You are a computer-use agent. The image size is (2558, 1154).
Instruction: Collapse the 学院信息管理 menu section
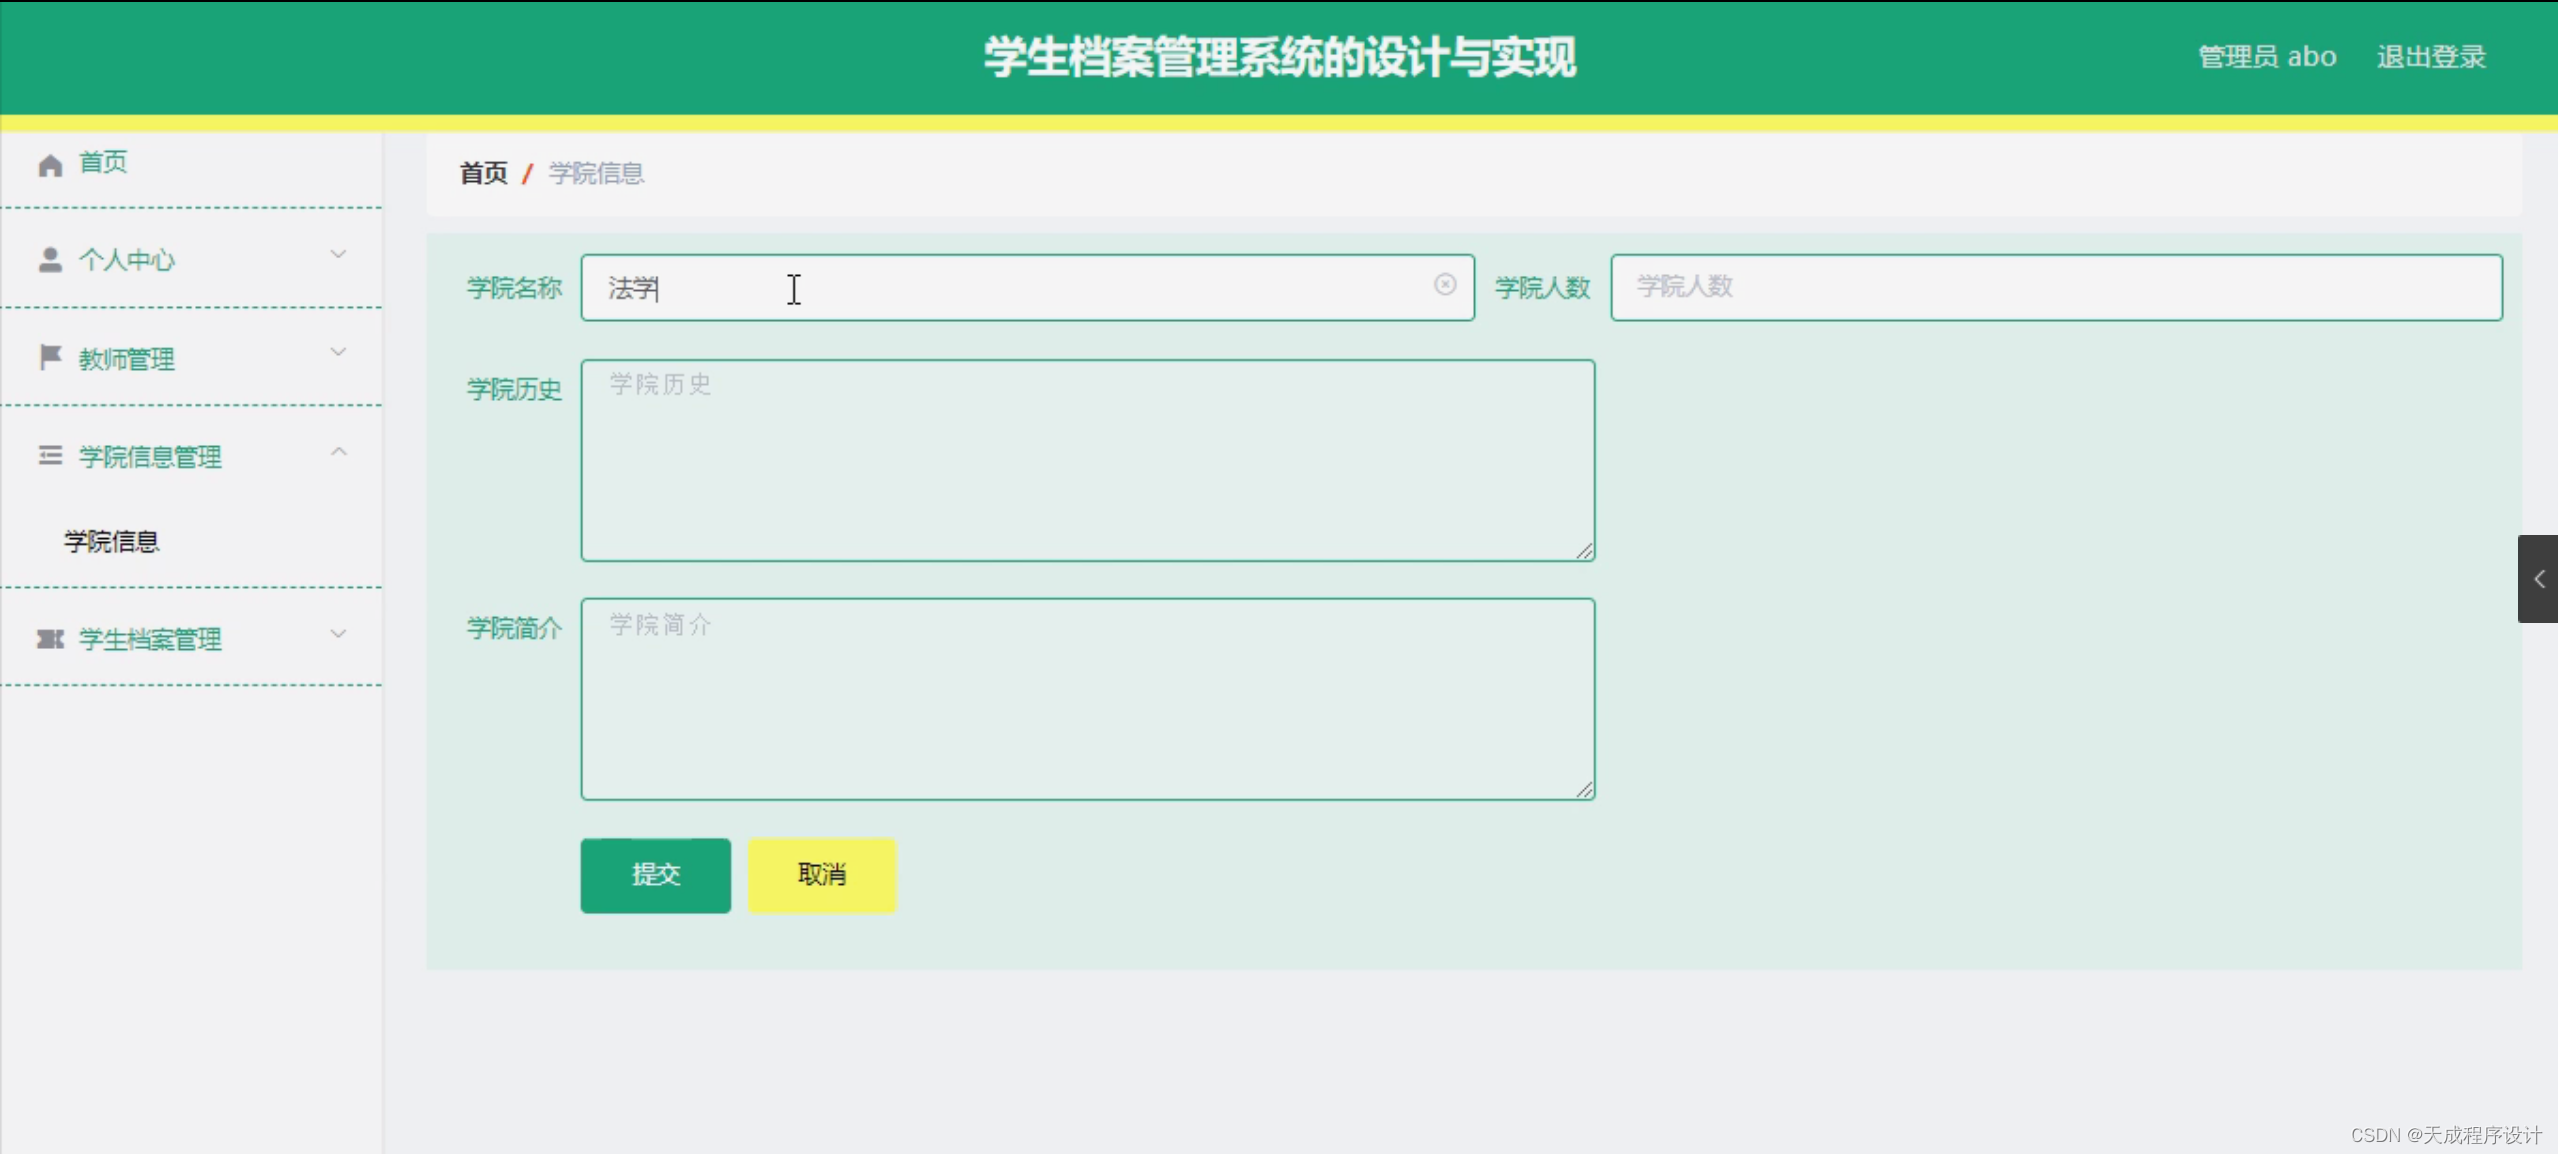click(339, 452)
